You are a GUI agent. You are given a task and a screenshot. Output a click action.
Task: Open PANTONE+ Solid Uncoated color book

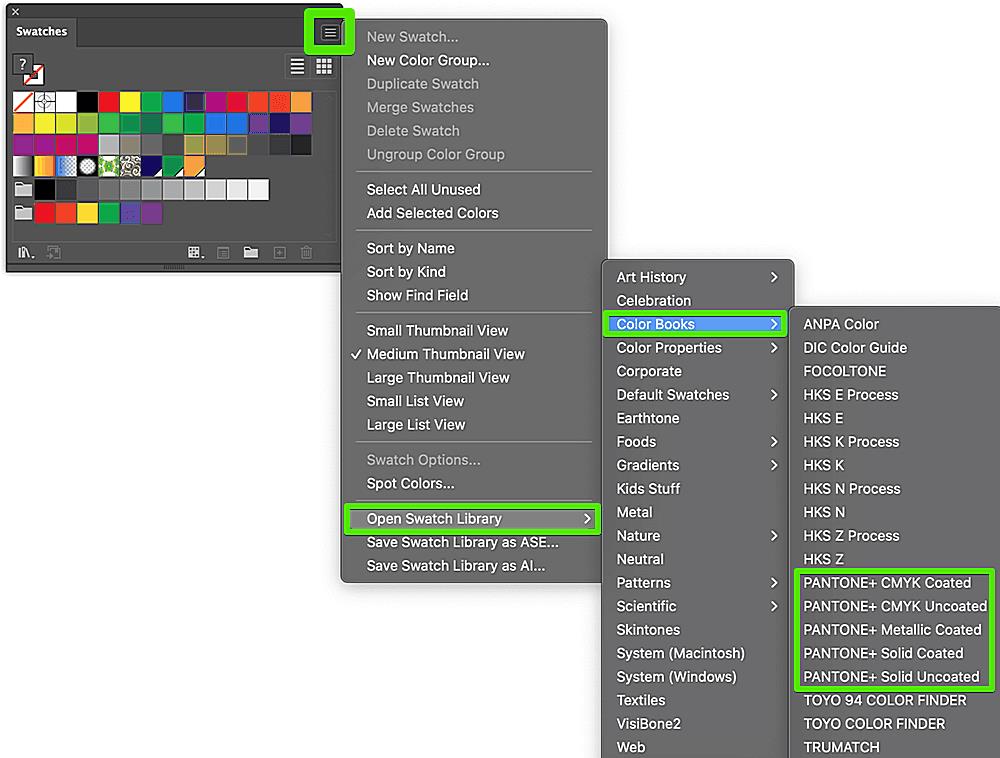coord(891,676)
